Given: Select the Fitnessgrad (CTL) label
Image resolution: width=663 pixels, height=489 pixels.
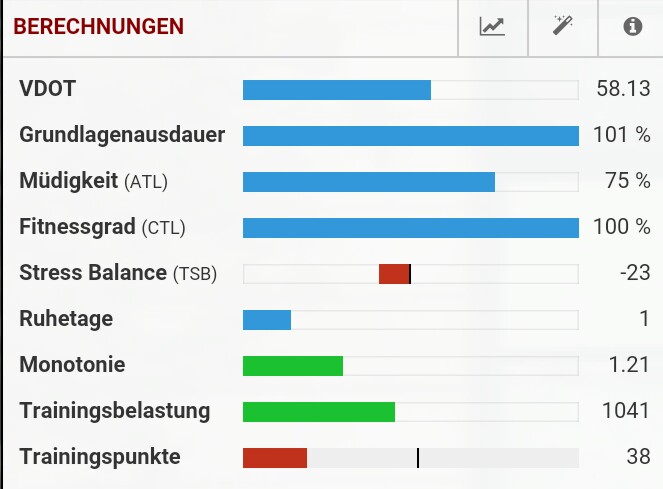Looking at the screenshot, I should (103, 227).
